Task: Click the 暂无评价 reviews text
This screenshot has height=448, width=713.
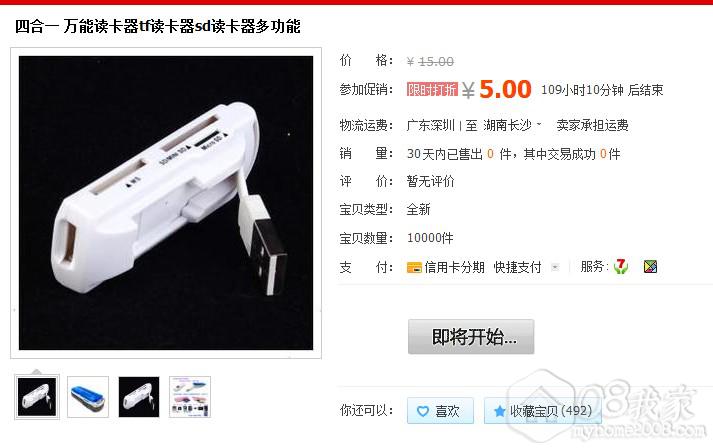Action: click(x=430, y=181)
